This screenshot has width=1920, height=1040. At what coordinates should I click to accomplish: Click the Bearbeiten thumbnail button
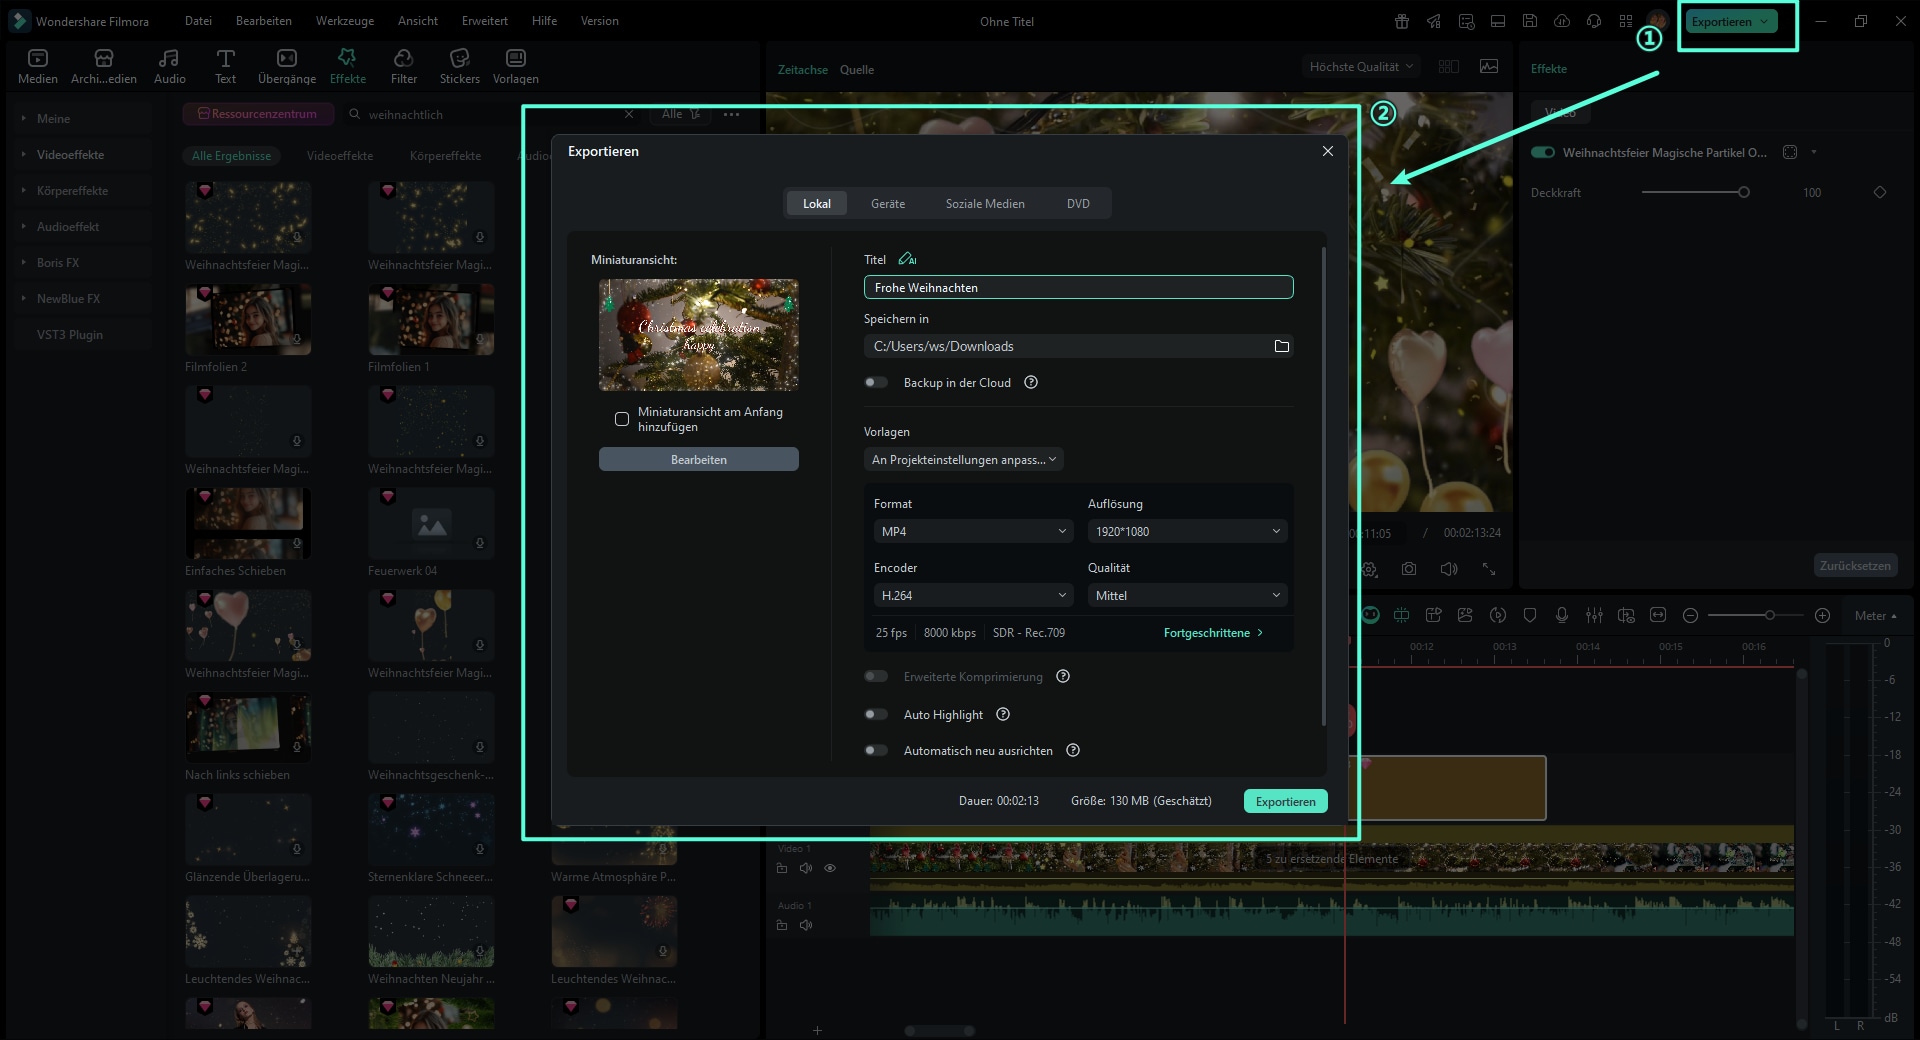tap(698, 459)
